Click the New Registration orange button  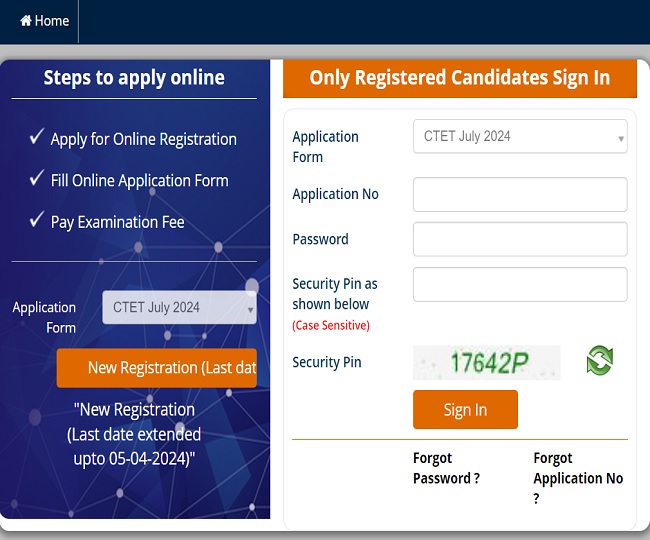[x=157, y=368]
